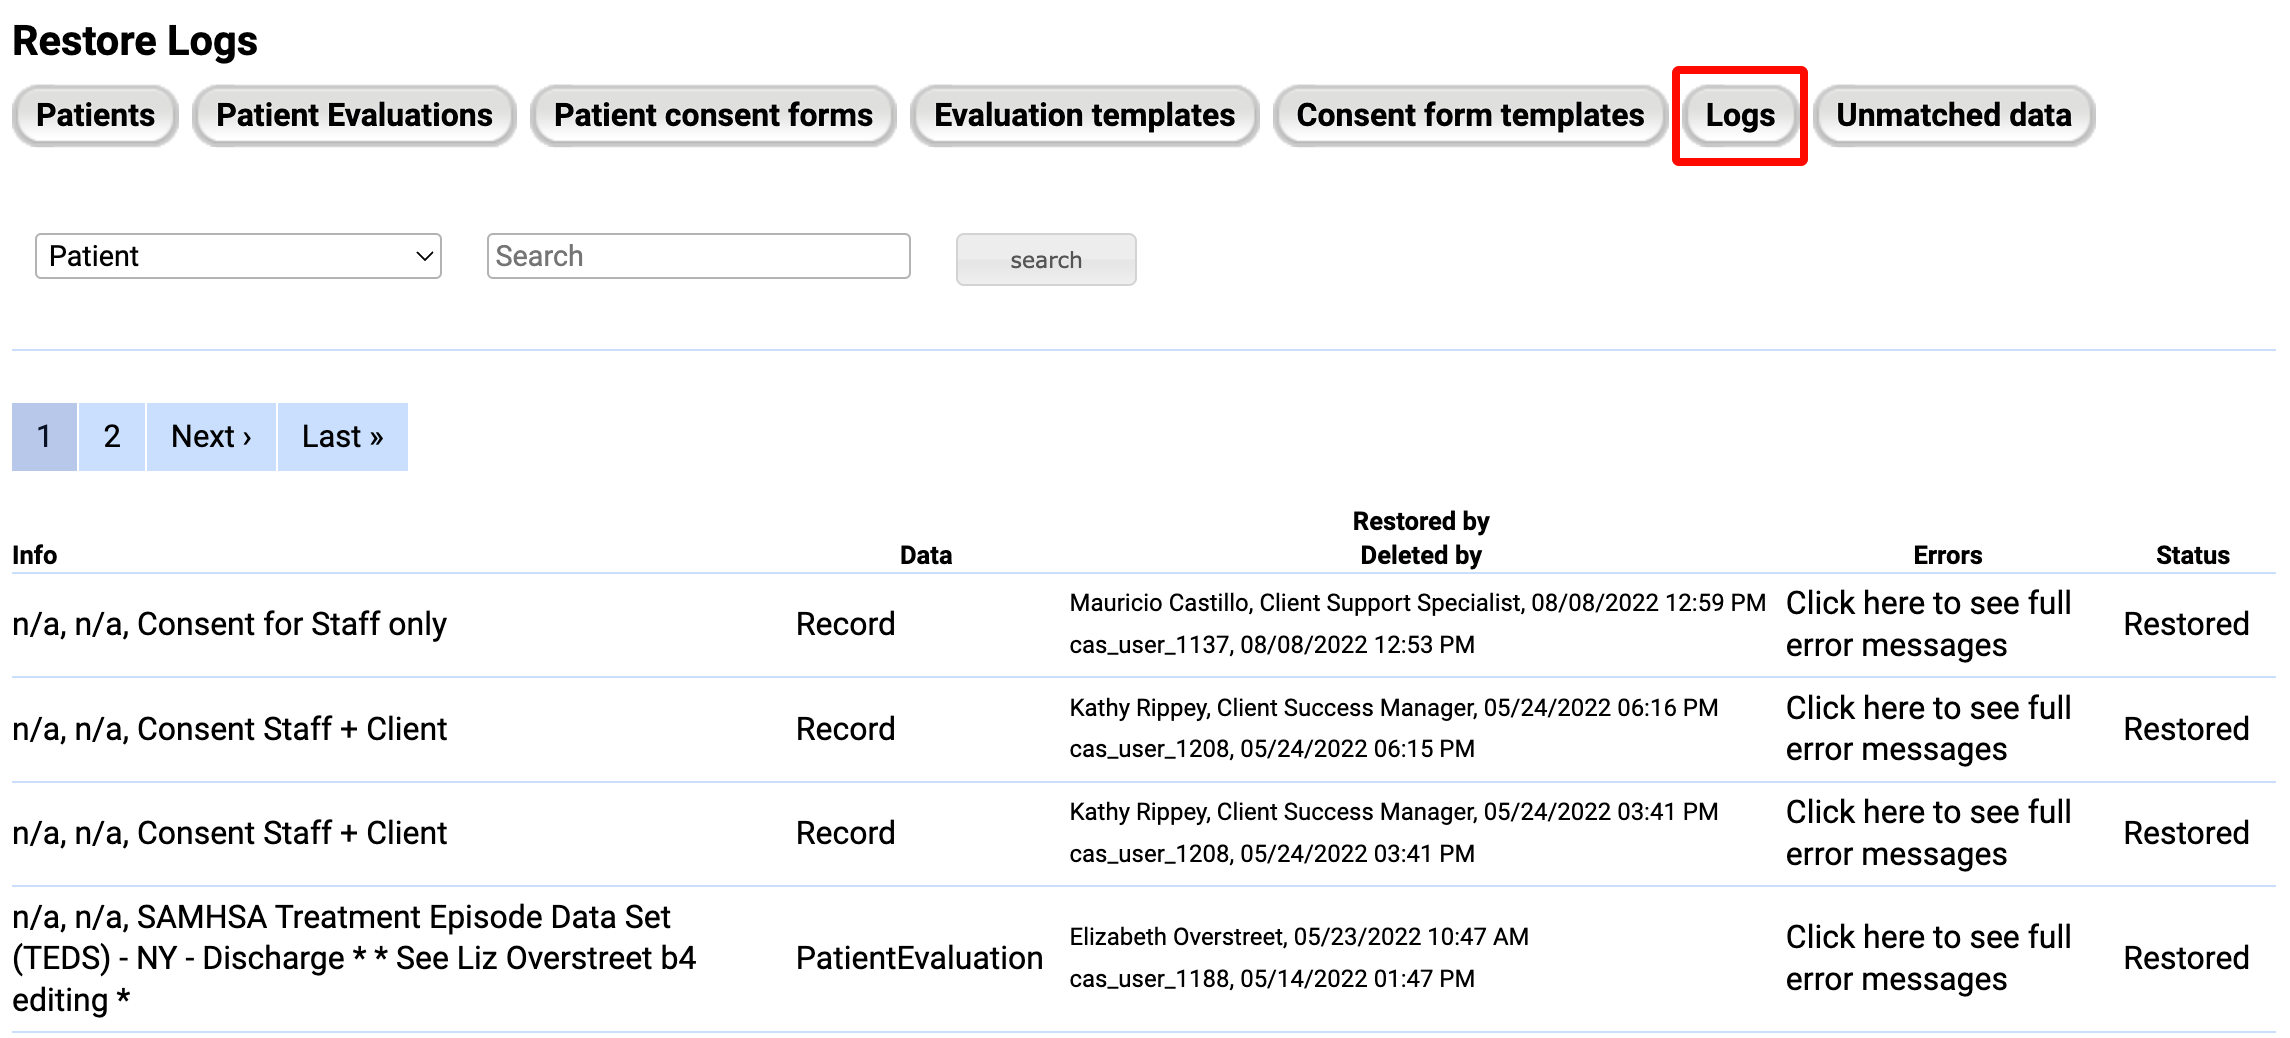The image size is (2290, 1038).
Task: Select page 1 in the pagination bar
Action: tap(43, 436)
